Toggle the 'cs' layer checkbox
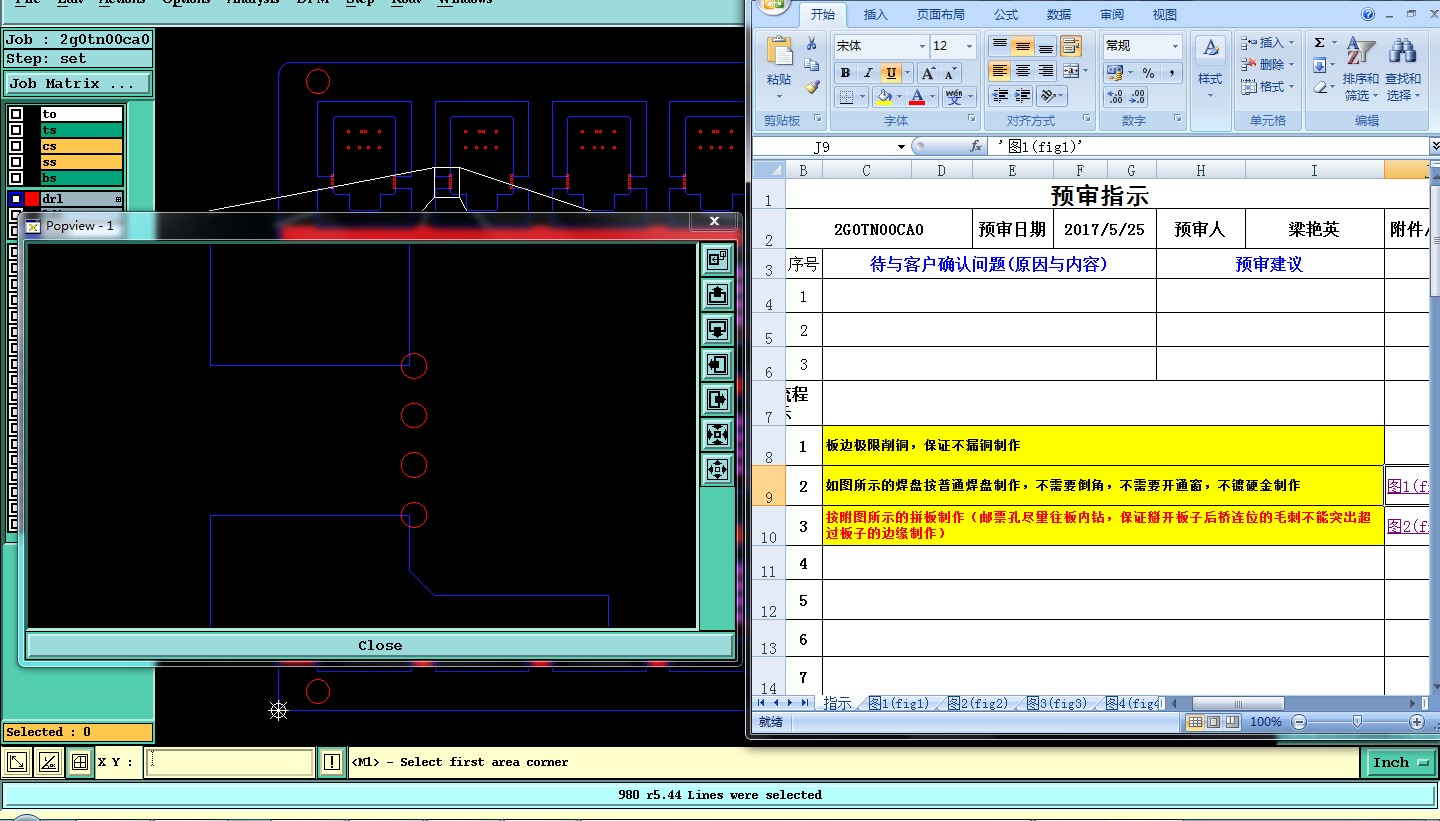Image resolution: width=1440 pixels, height=821 pixels. coord(16,146)
